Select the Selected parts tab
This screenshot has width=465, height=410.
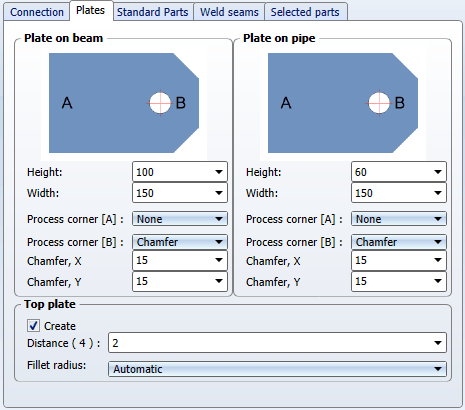[305, 12]
